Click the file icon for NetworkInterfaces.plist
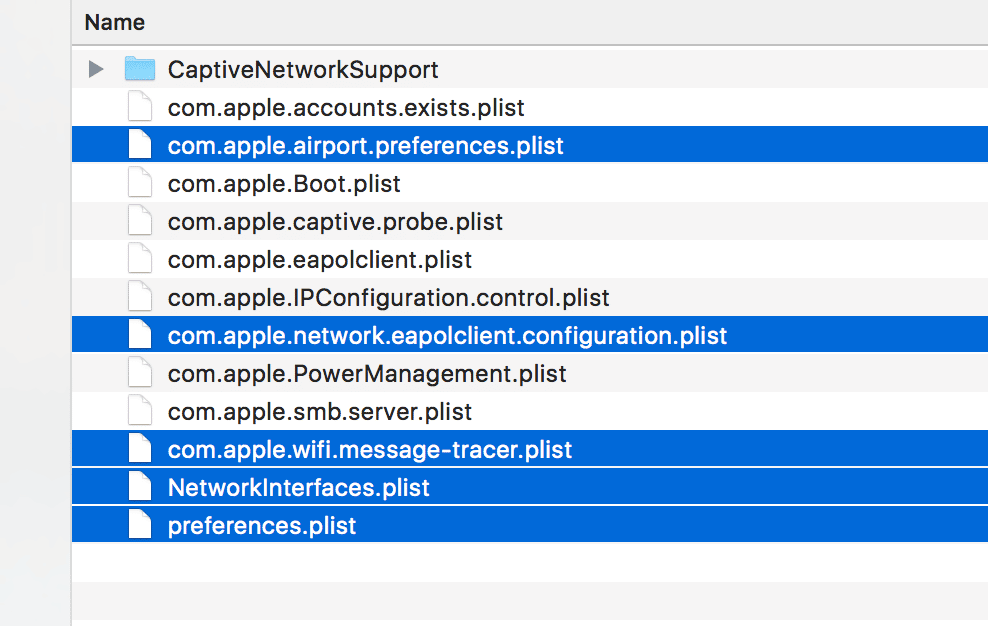988x626 pixels. tap(140, 486)
